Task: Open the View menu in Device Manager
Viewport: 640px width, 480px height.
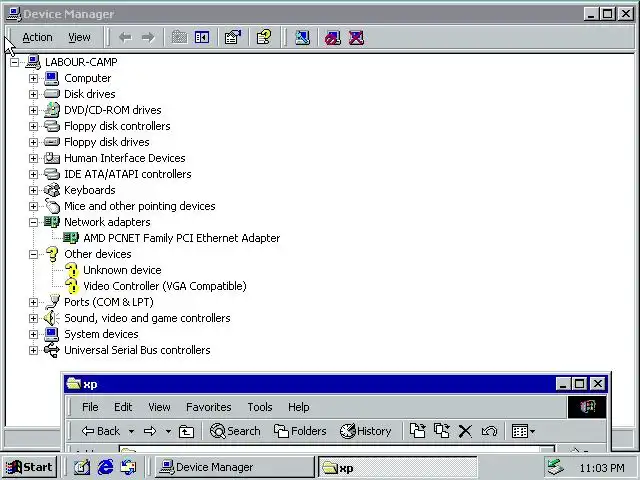Action: (x=79, y=38)
